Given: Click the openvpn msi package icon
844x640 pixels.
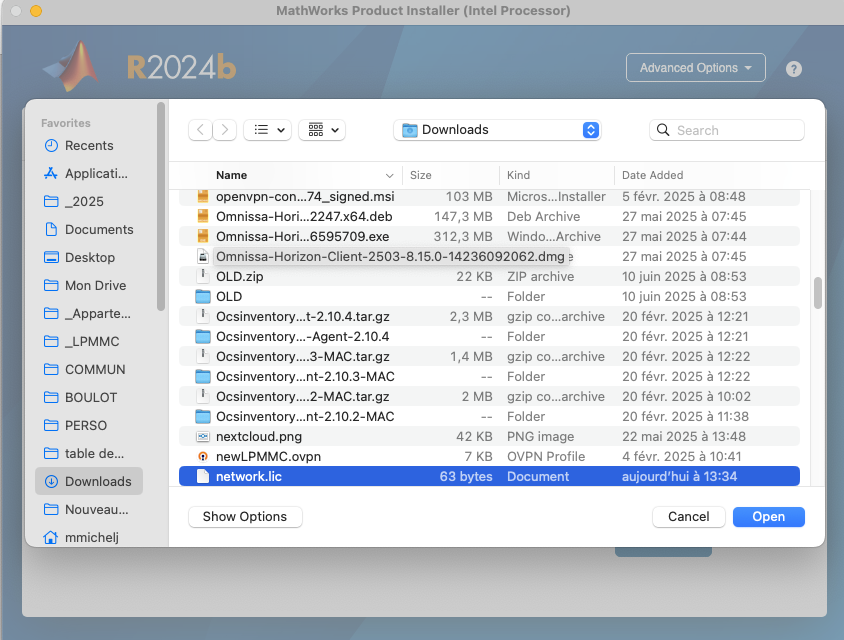Looking at the screenshot, I should [x=202, y=196].
